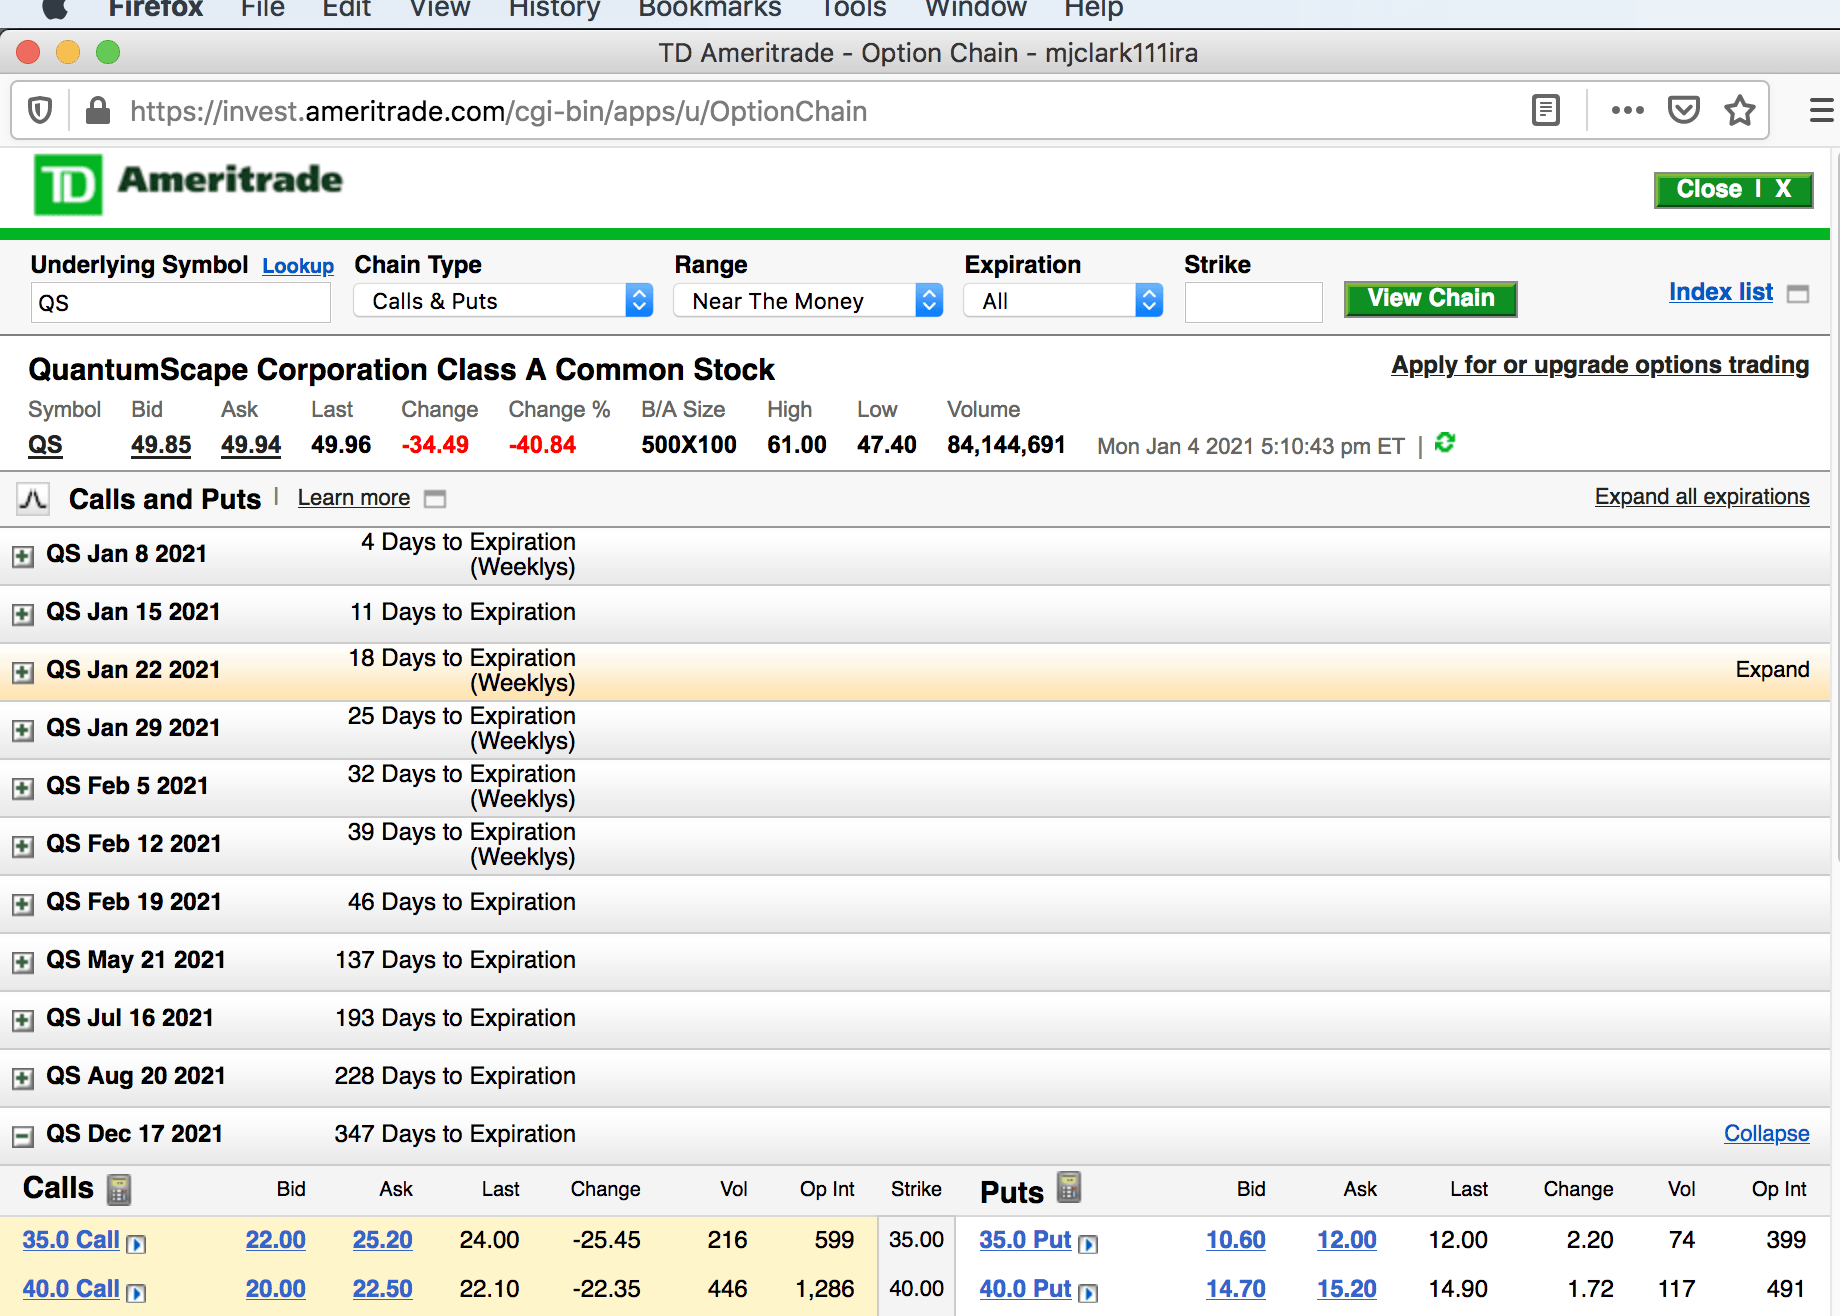Toggle the reader view icon

tap(1545, 110)
